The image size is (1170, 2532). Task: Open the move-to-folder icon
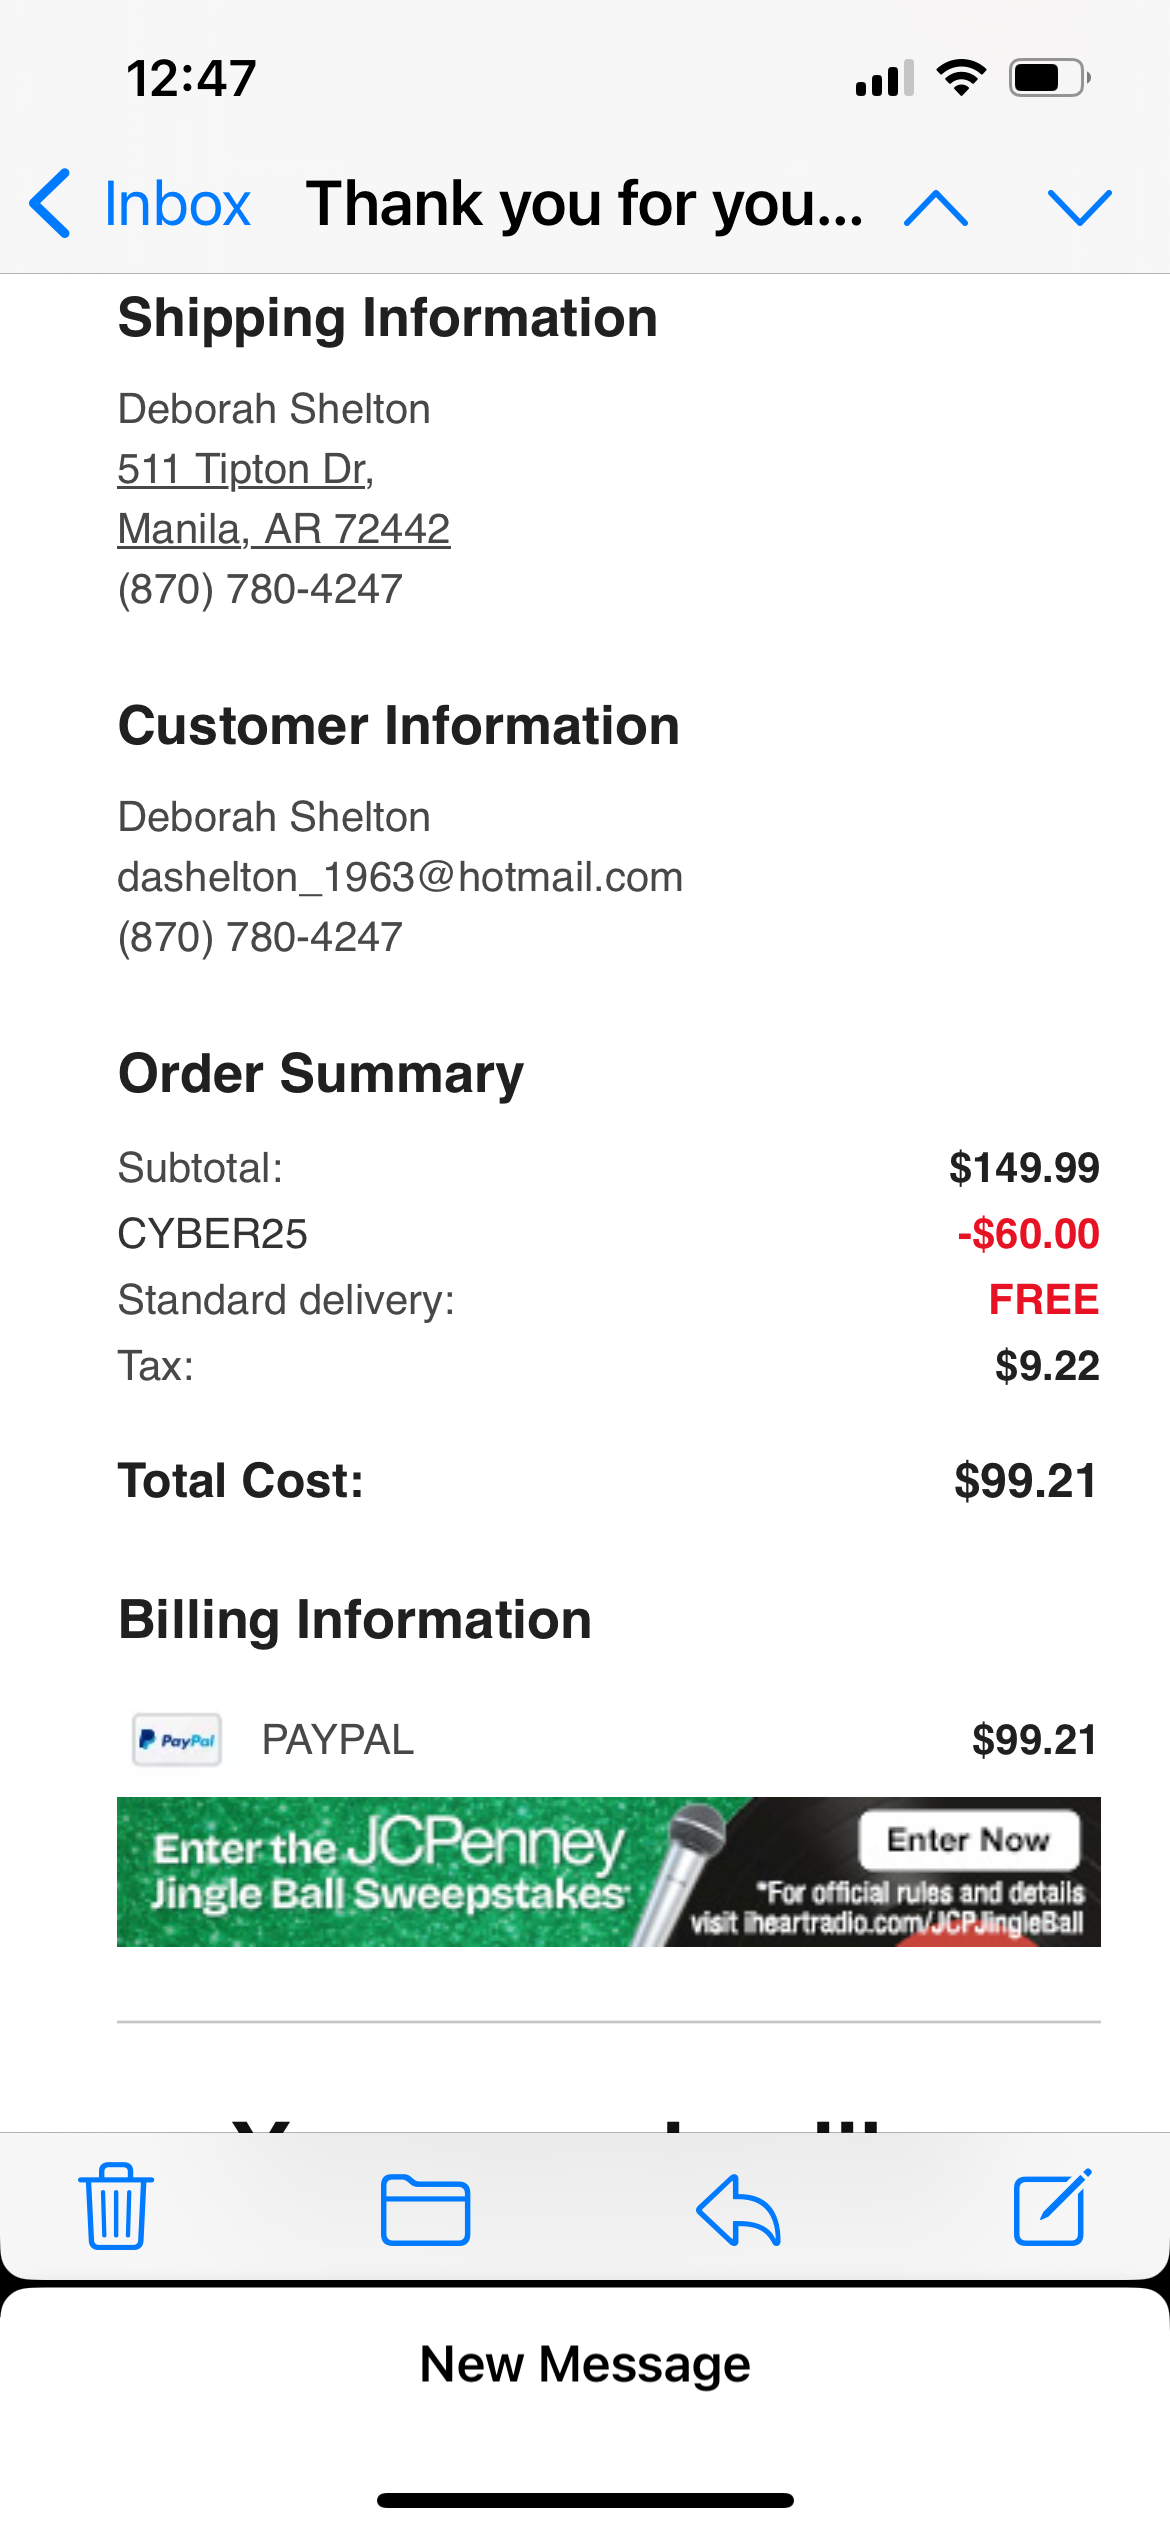pos(425,2209)
